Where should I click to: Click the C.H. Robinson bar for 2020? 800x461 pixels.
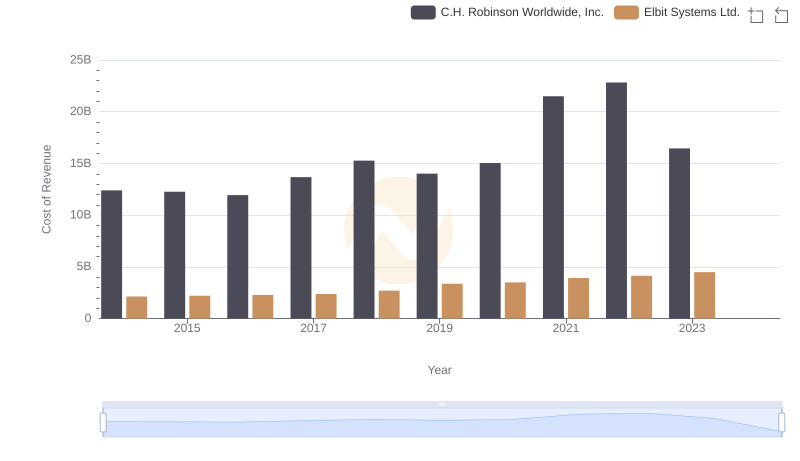pos(490,241)
